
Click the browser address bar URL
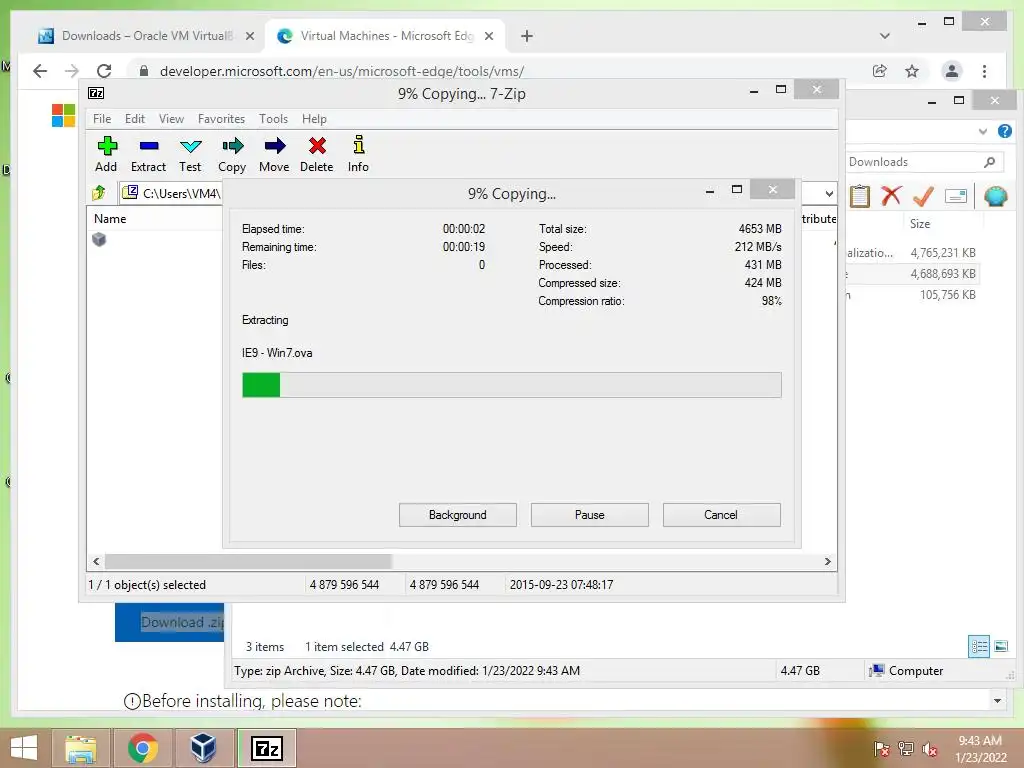pyautogui.click(x=342, y=71)
